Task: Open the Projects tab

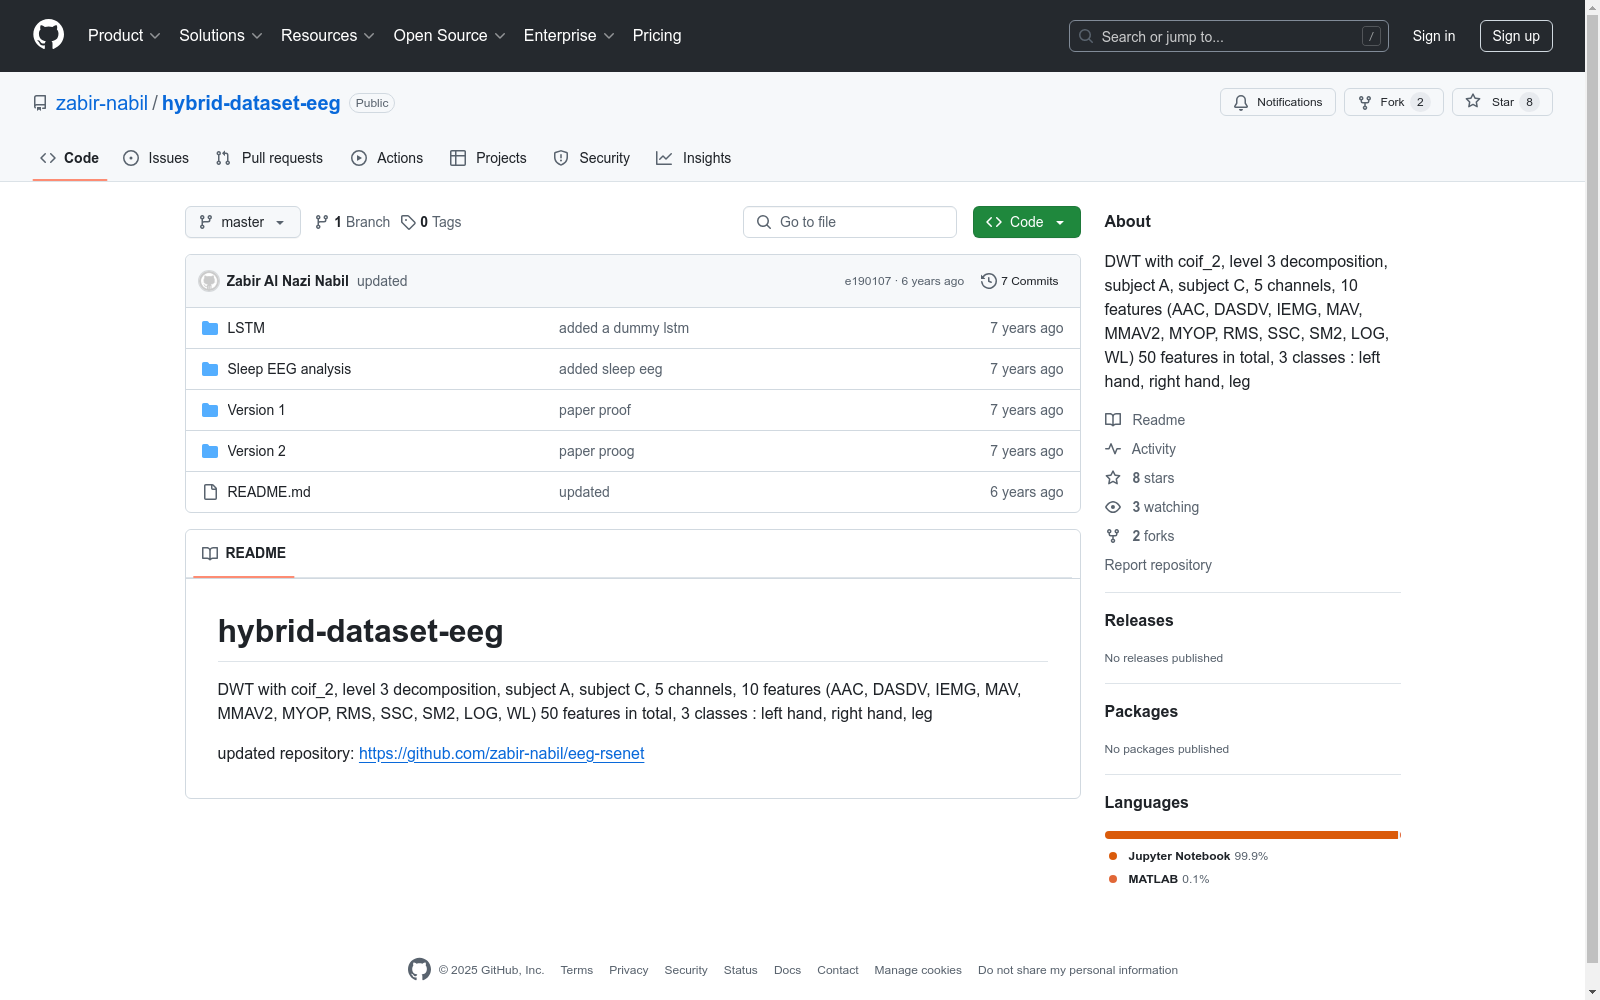Action: [x=488, y=158]
